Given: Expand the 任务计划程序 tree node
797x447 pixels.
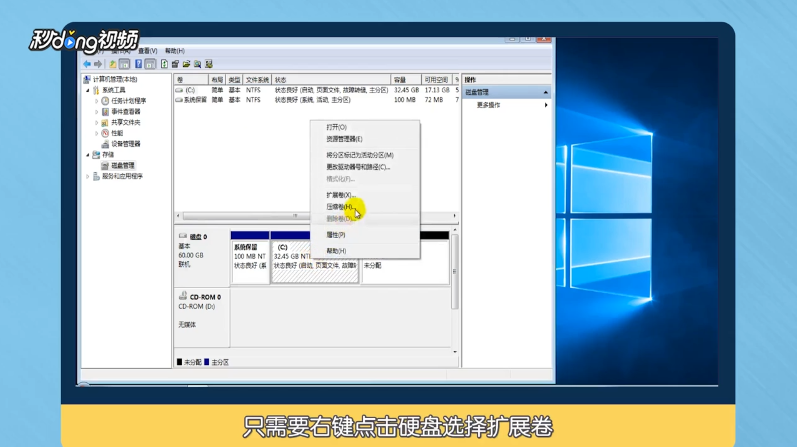Looking at the screenshot, I should [97, 101].
